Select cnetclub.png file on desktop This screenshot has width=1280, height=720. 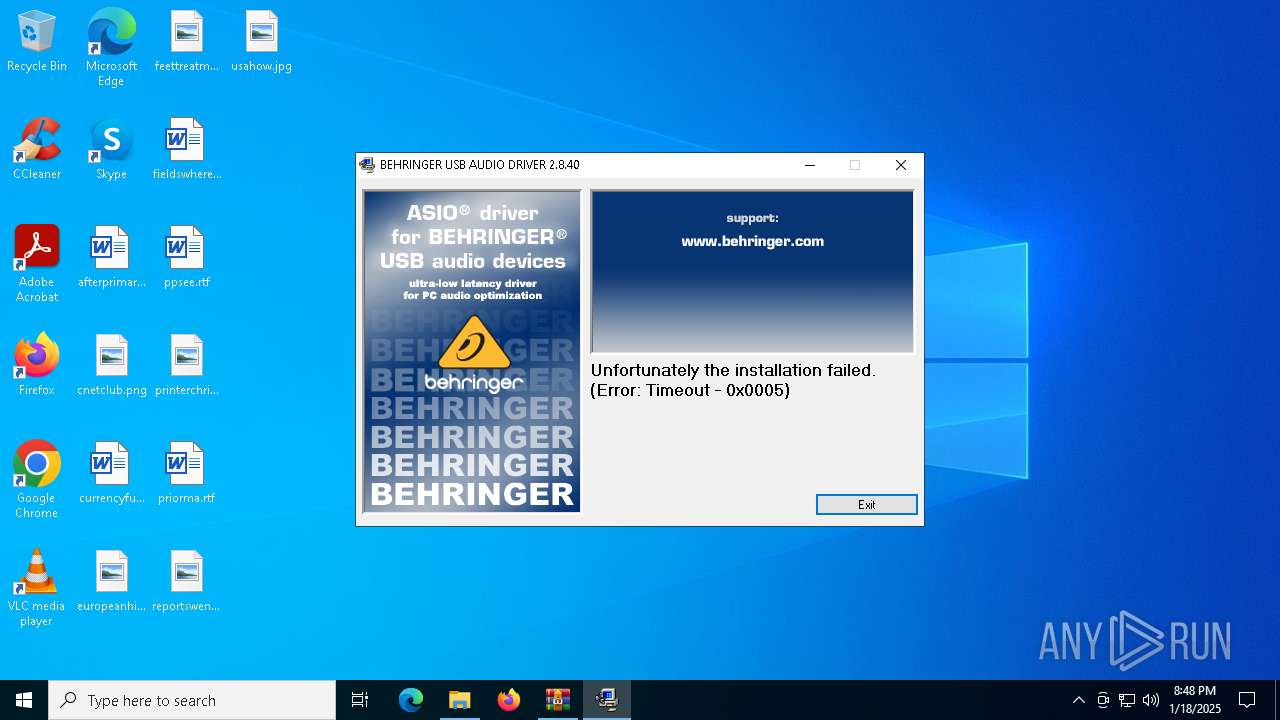[x=111, y=366]
